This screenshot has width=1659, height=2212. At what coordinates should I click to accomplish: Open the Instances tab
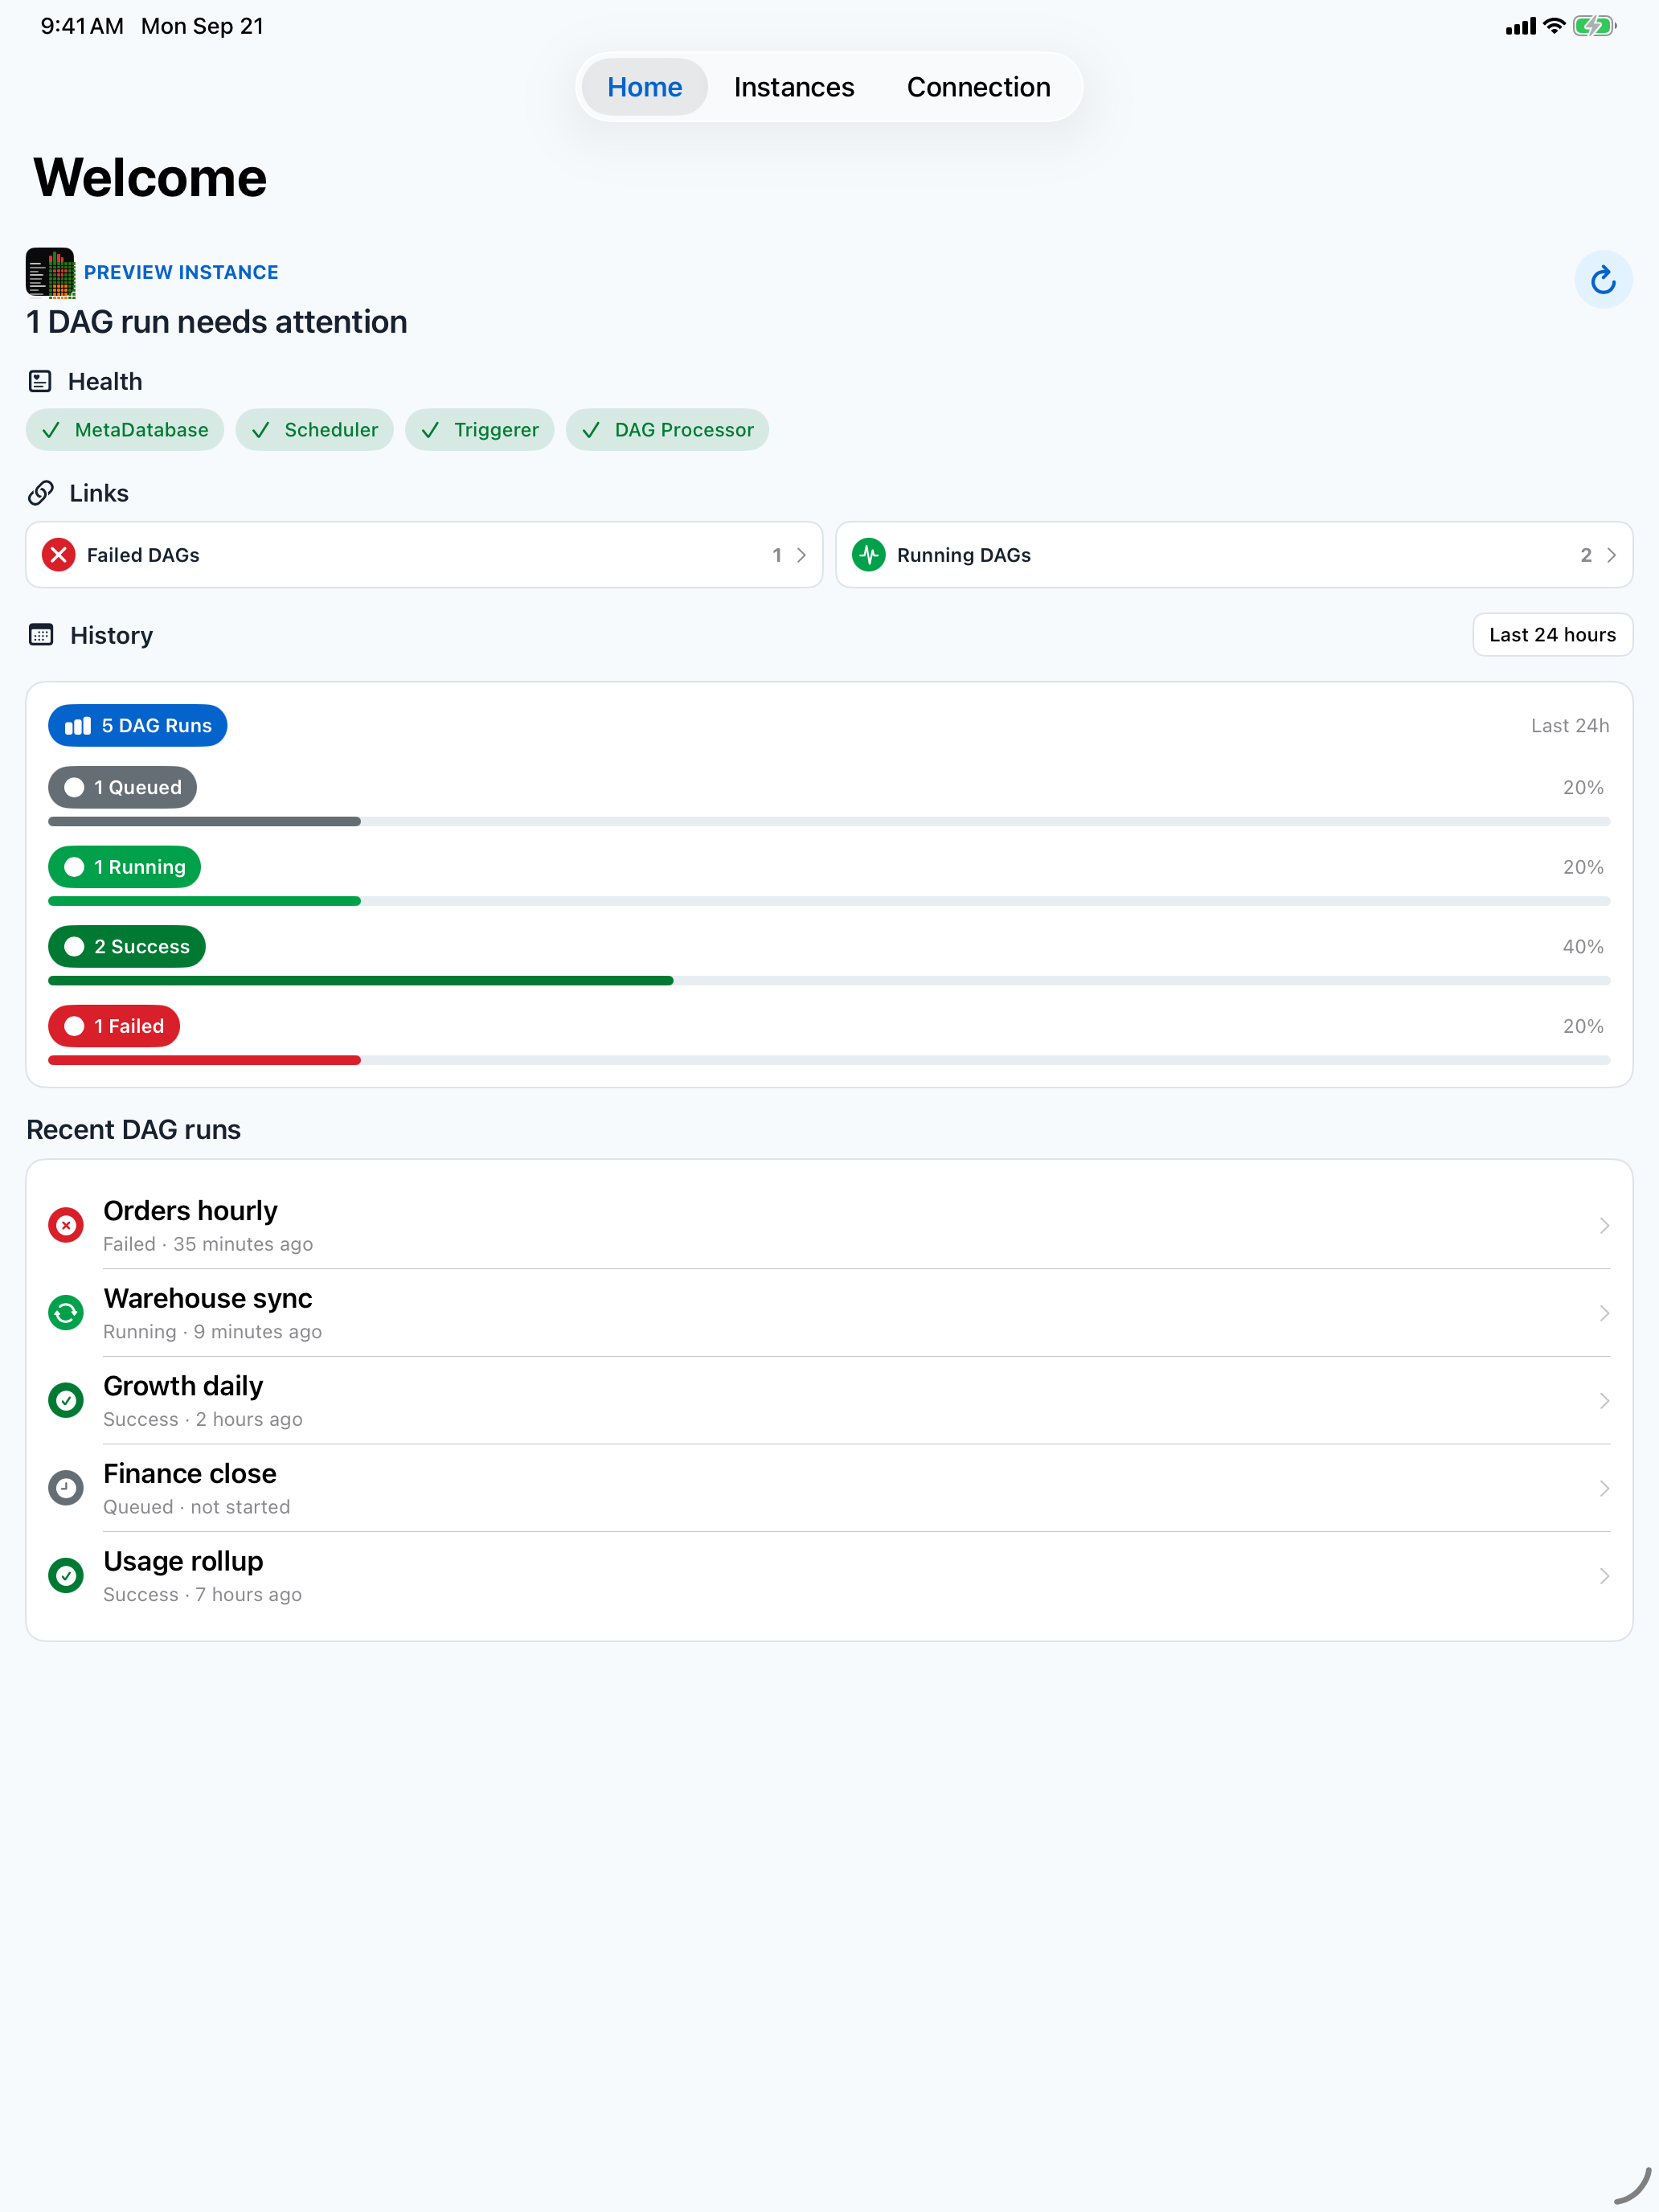(x=794, y=87)
